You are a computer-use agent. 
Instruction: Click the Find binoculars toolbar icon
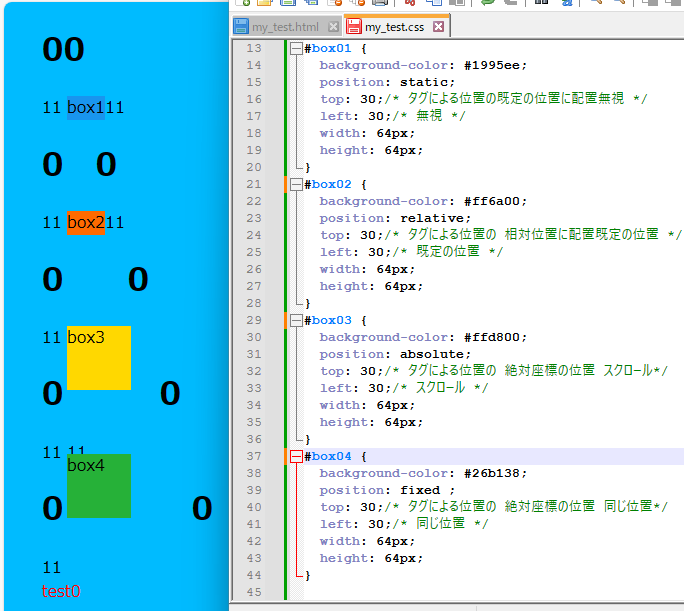541,2
